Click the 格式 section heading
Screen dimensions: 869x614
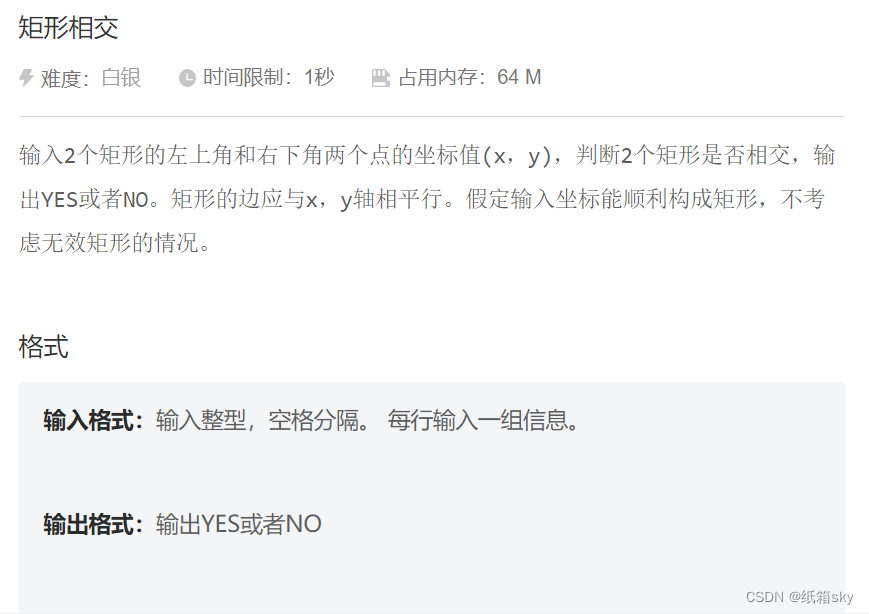pyautogui.click(x=43, y=347)
